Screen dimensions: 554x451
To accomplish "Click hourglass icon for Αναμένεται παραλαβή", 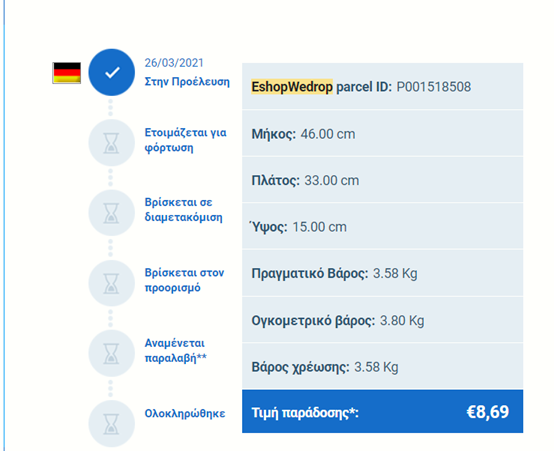I will pos(112,353).
